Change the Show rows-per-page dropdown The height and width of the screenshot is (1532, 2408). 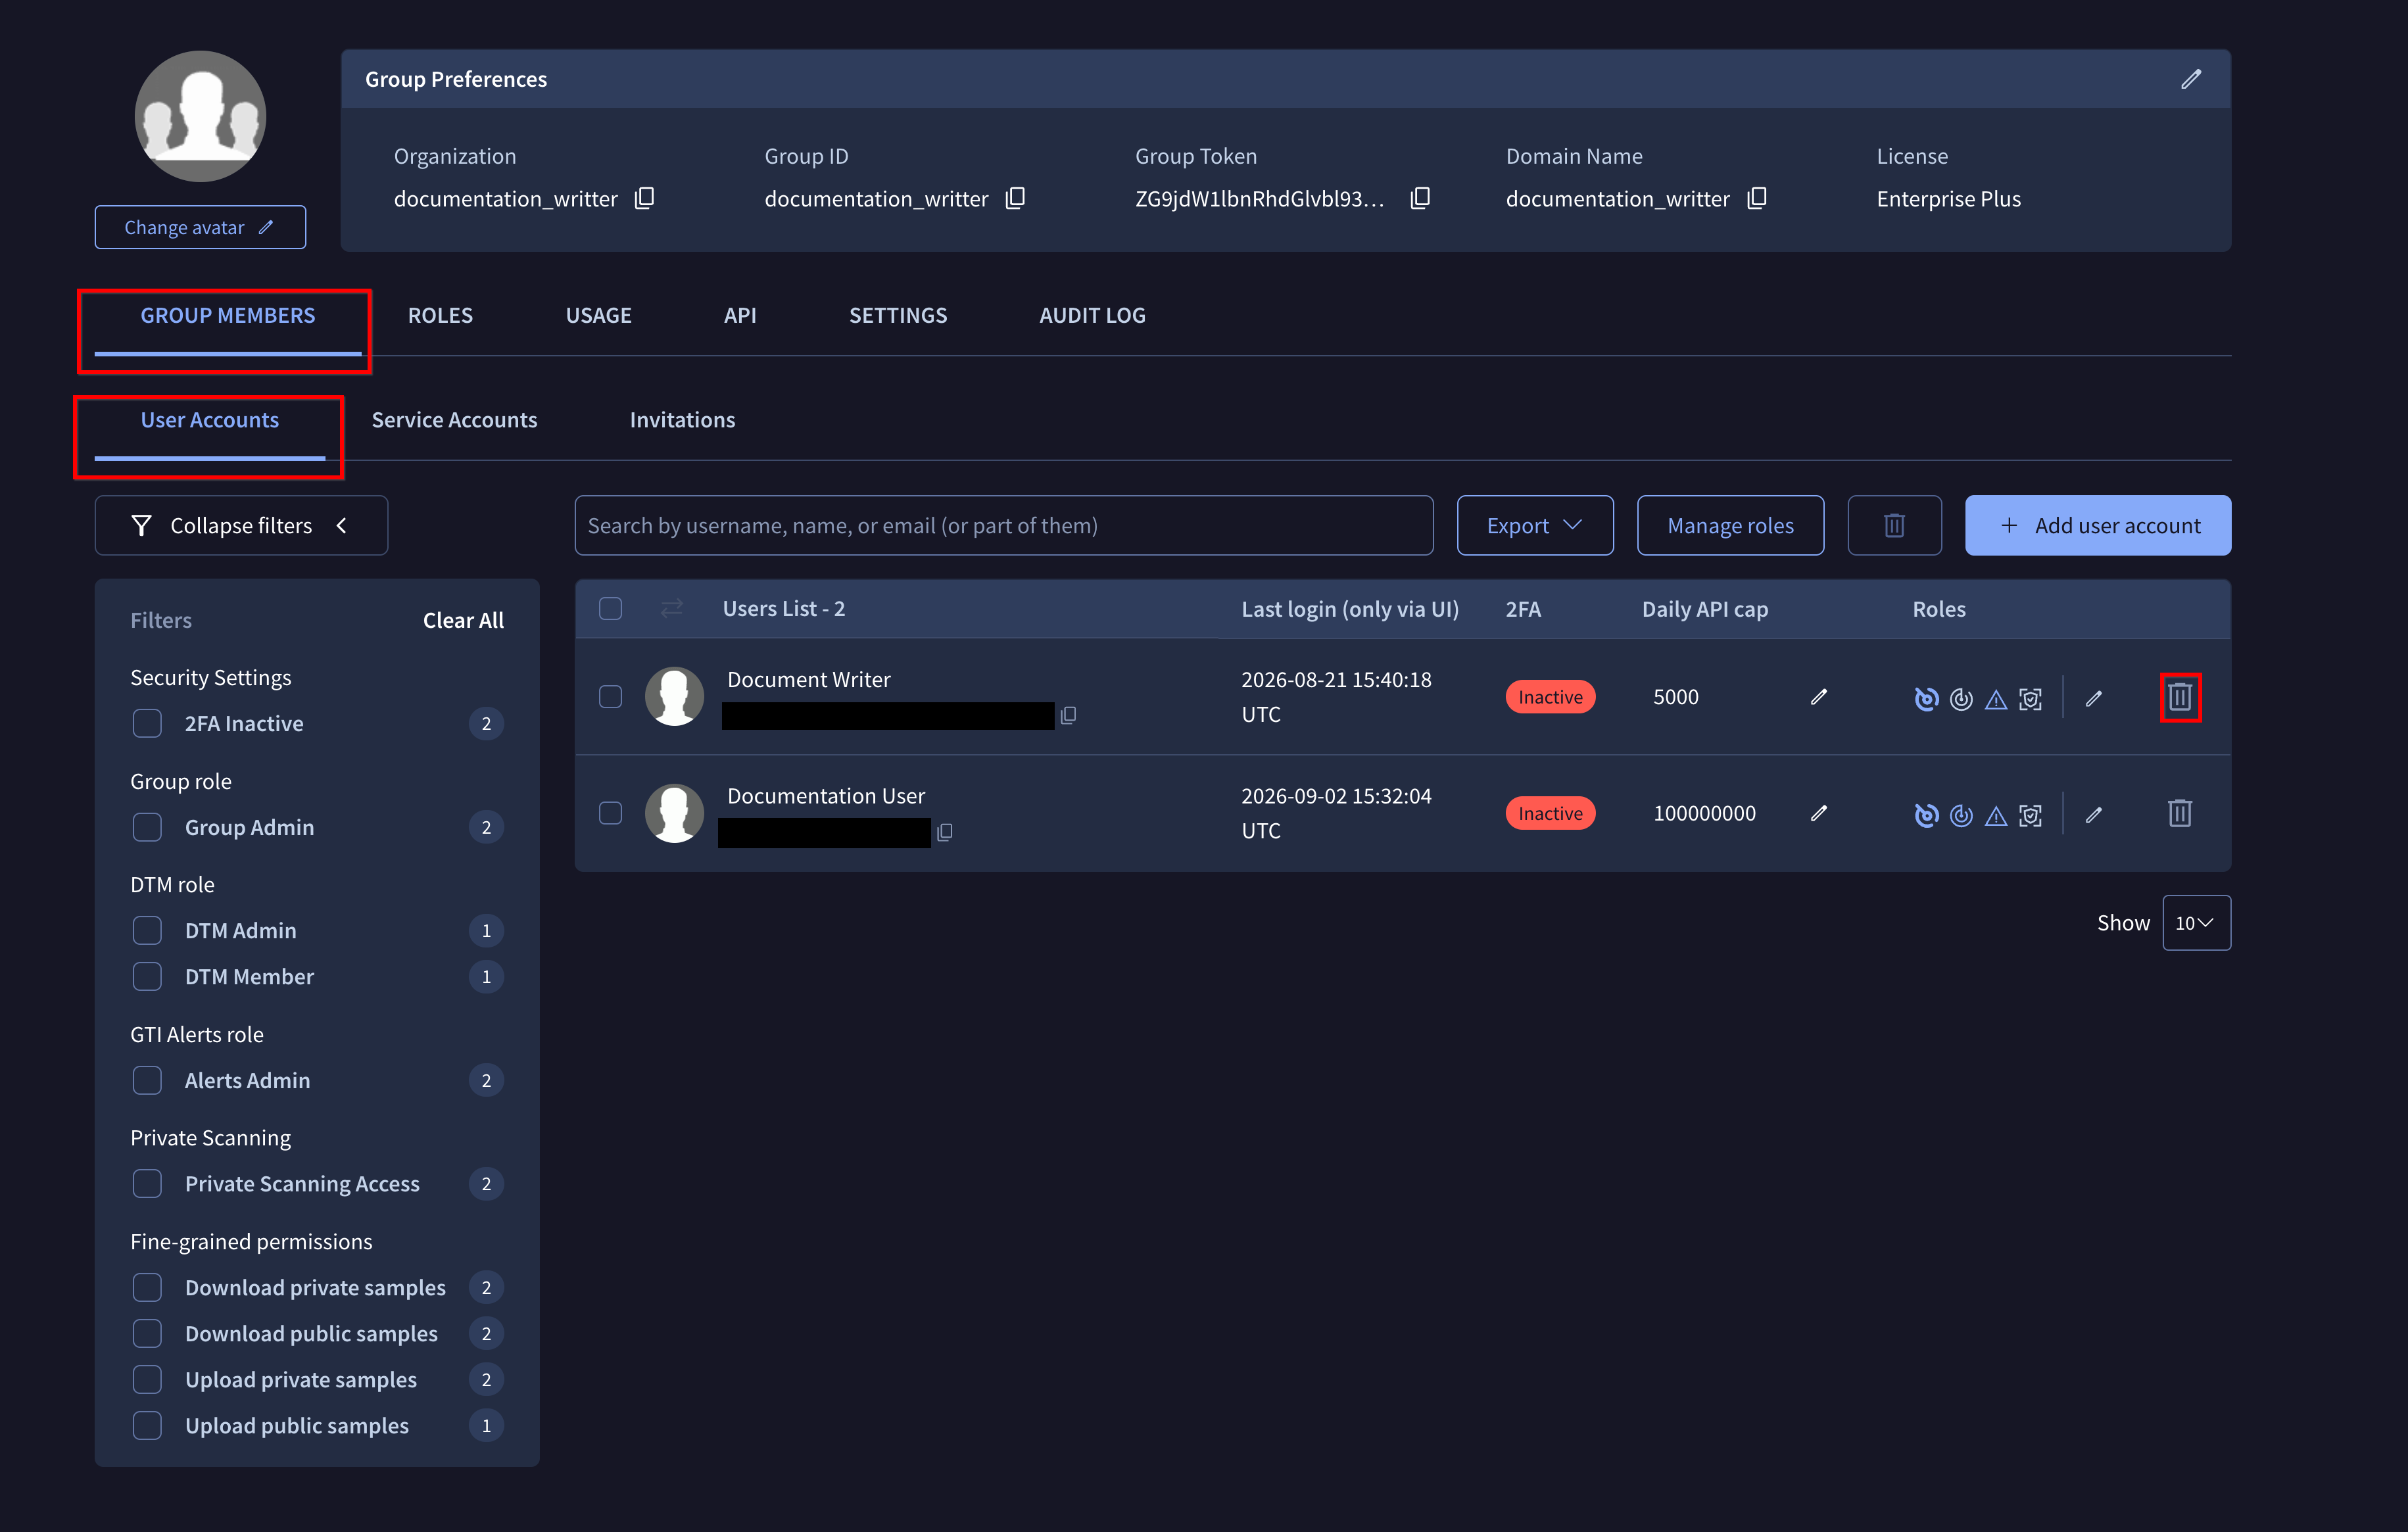pos(2196,923)
